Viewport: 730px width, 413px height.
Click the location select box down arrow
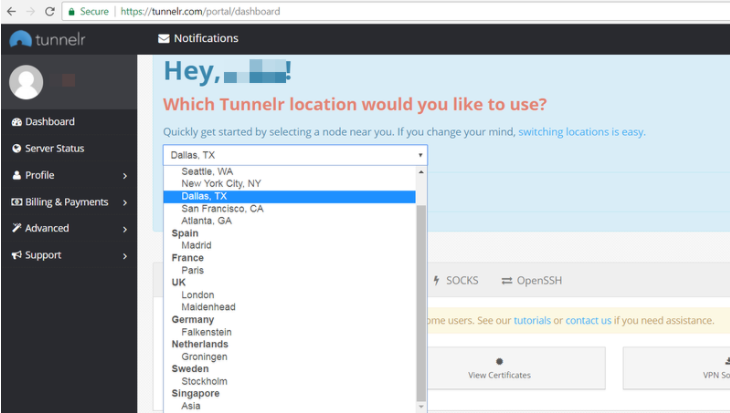click(x=420, y=155)
